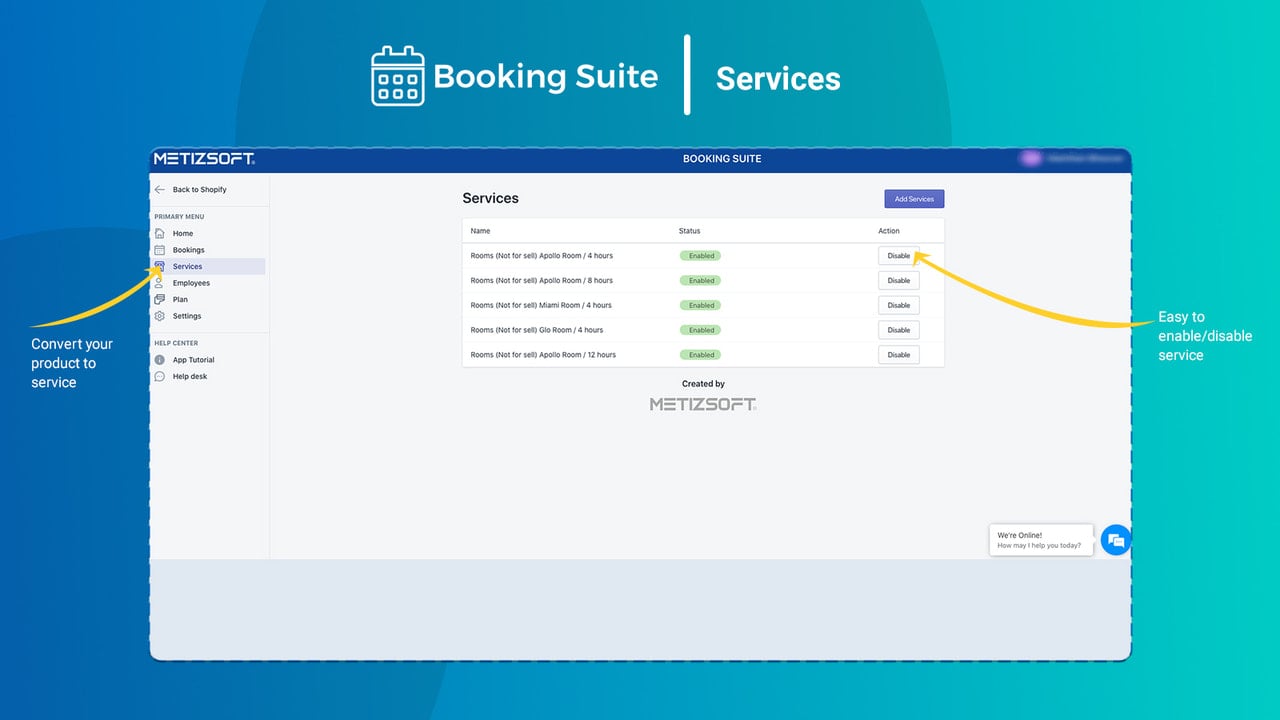The image size is (1280, 720).
Task: Click the Action column header
Action: [x=889, y=231]
